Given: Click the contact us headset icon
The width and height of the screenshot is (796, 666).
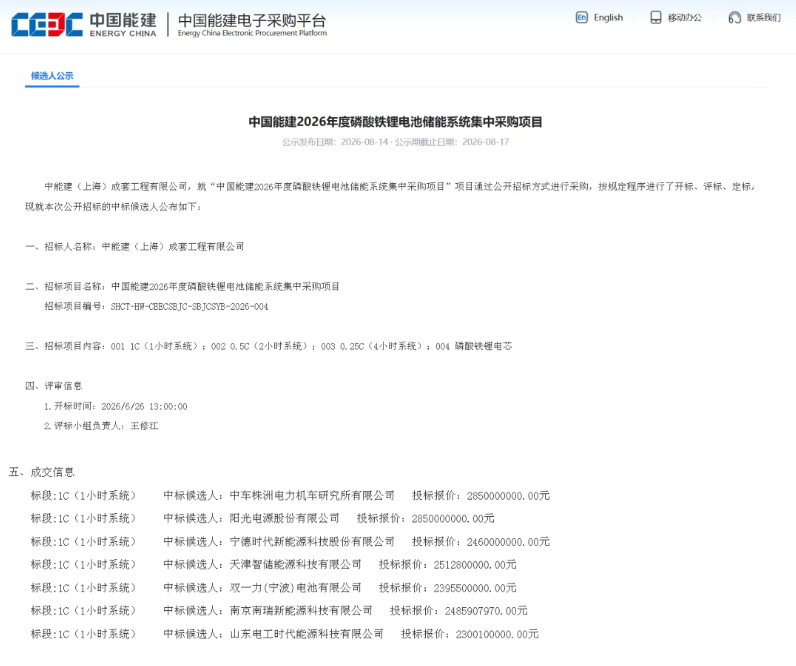Looking at the screenshot, I should point(734,18).
